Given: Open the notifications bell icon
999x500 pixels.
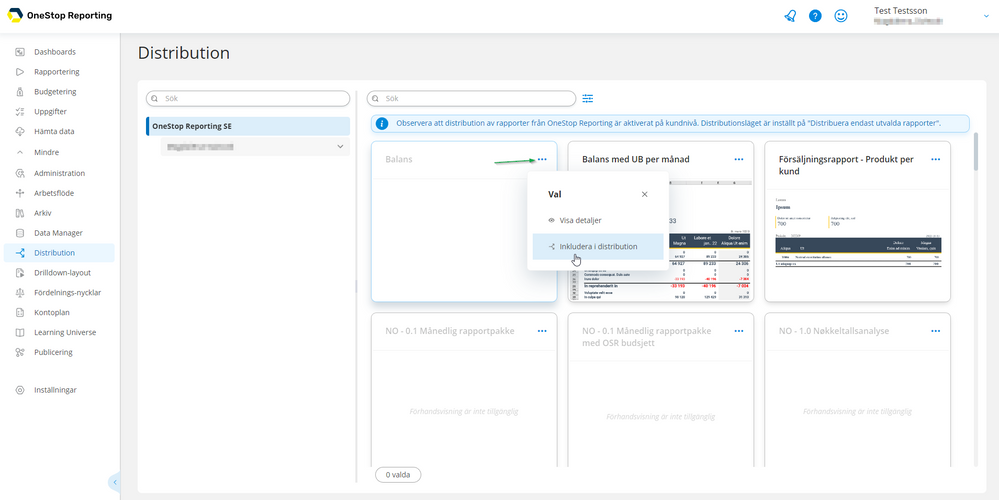Looking at the screenshot, I should 790,17.
